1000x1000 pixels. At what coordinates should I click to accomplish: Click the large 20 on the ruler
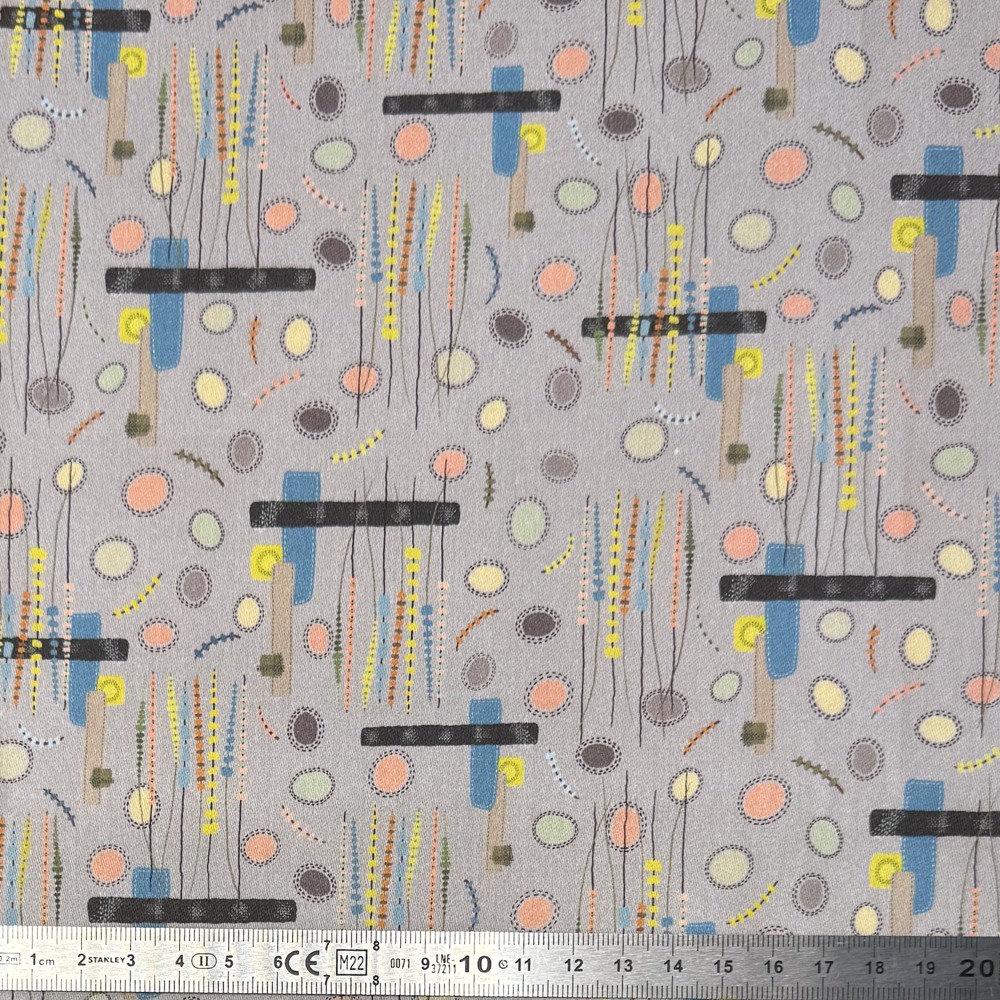point(979,968)
